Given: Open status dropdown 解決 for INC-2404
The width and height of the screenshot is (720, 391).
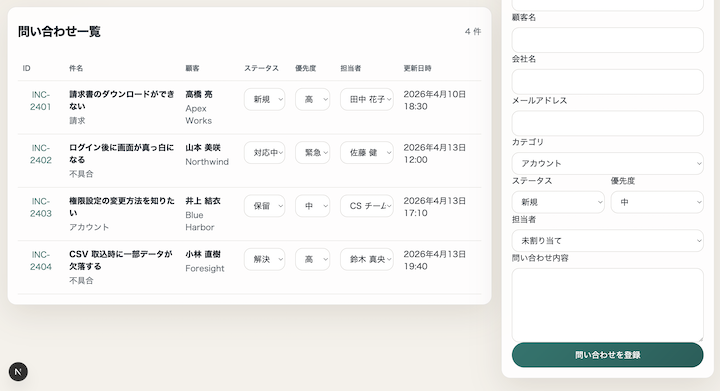Looking at the screenshot, I should pyautogui.click(x=264, y=259).
